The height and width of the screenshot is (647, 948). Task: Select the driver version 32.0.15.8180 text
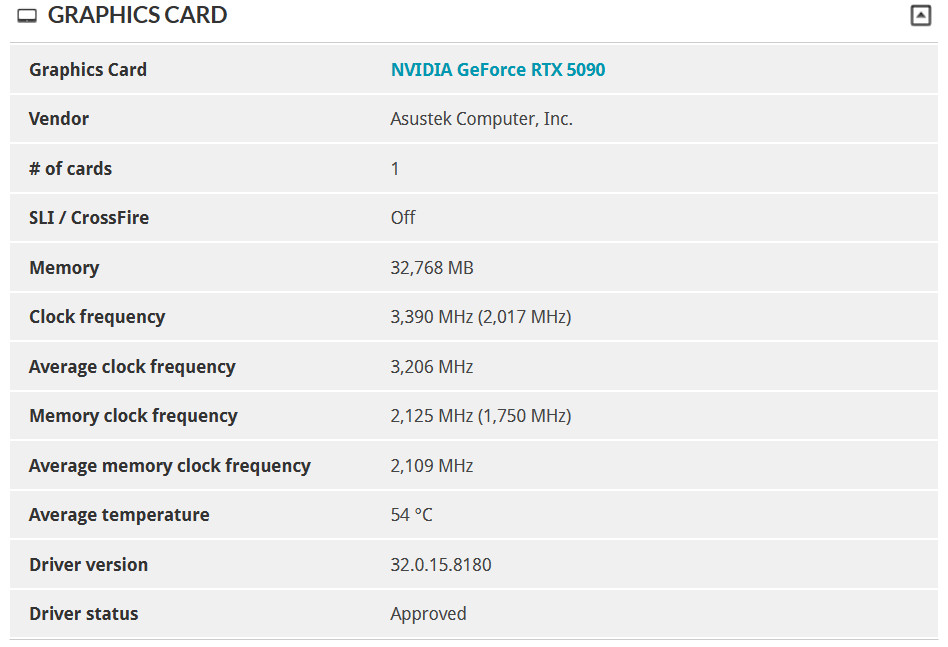pyautogui.click(x=441, y=565)
